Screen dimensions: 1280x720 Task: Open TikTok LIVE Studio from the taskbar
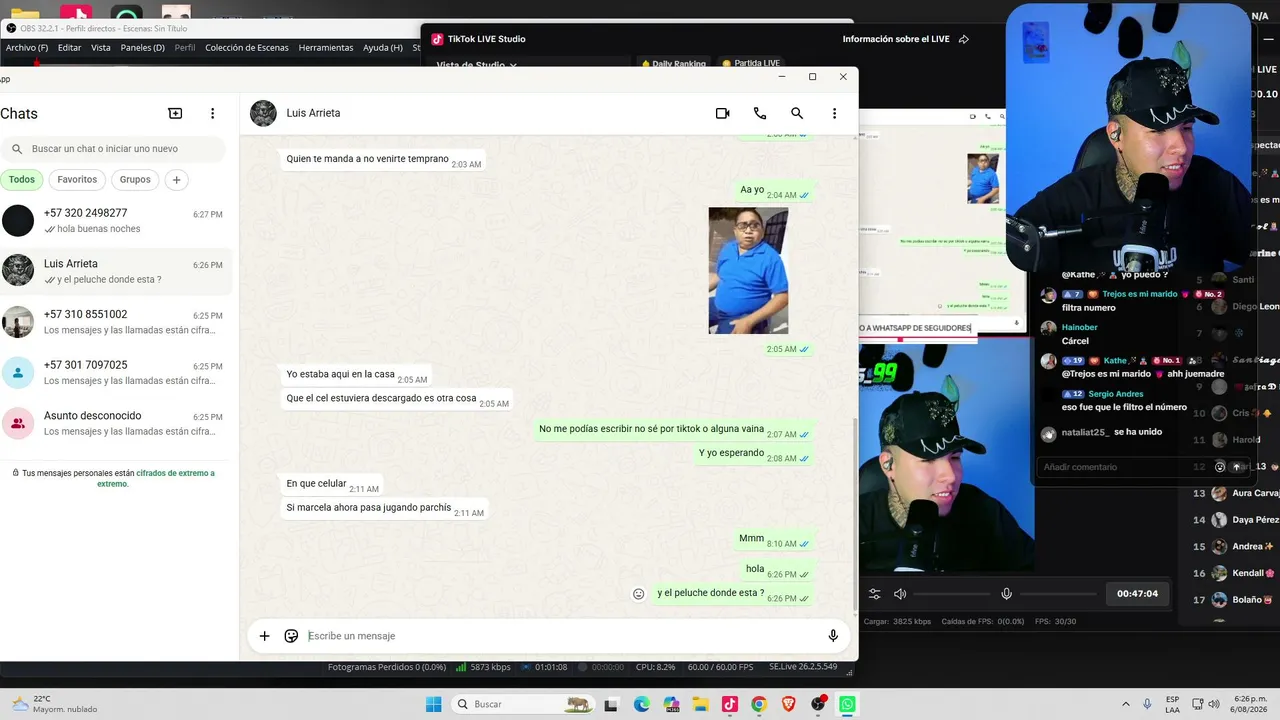[730, 704]
